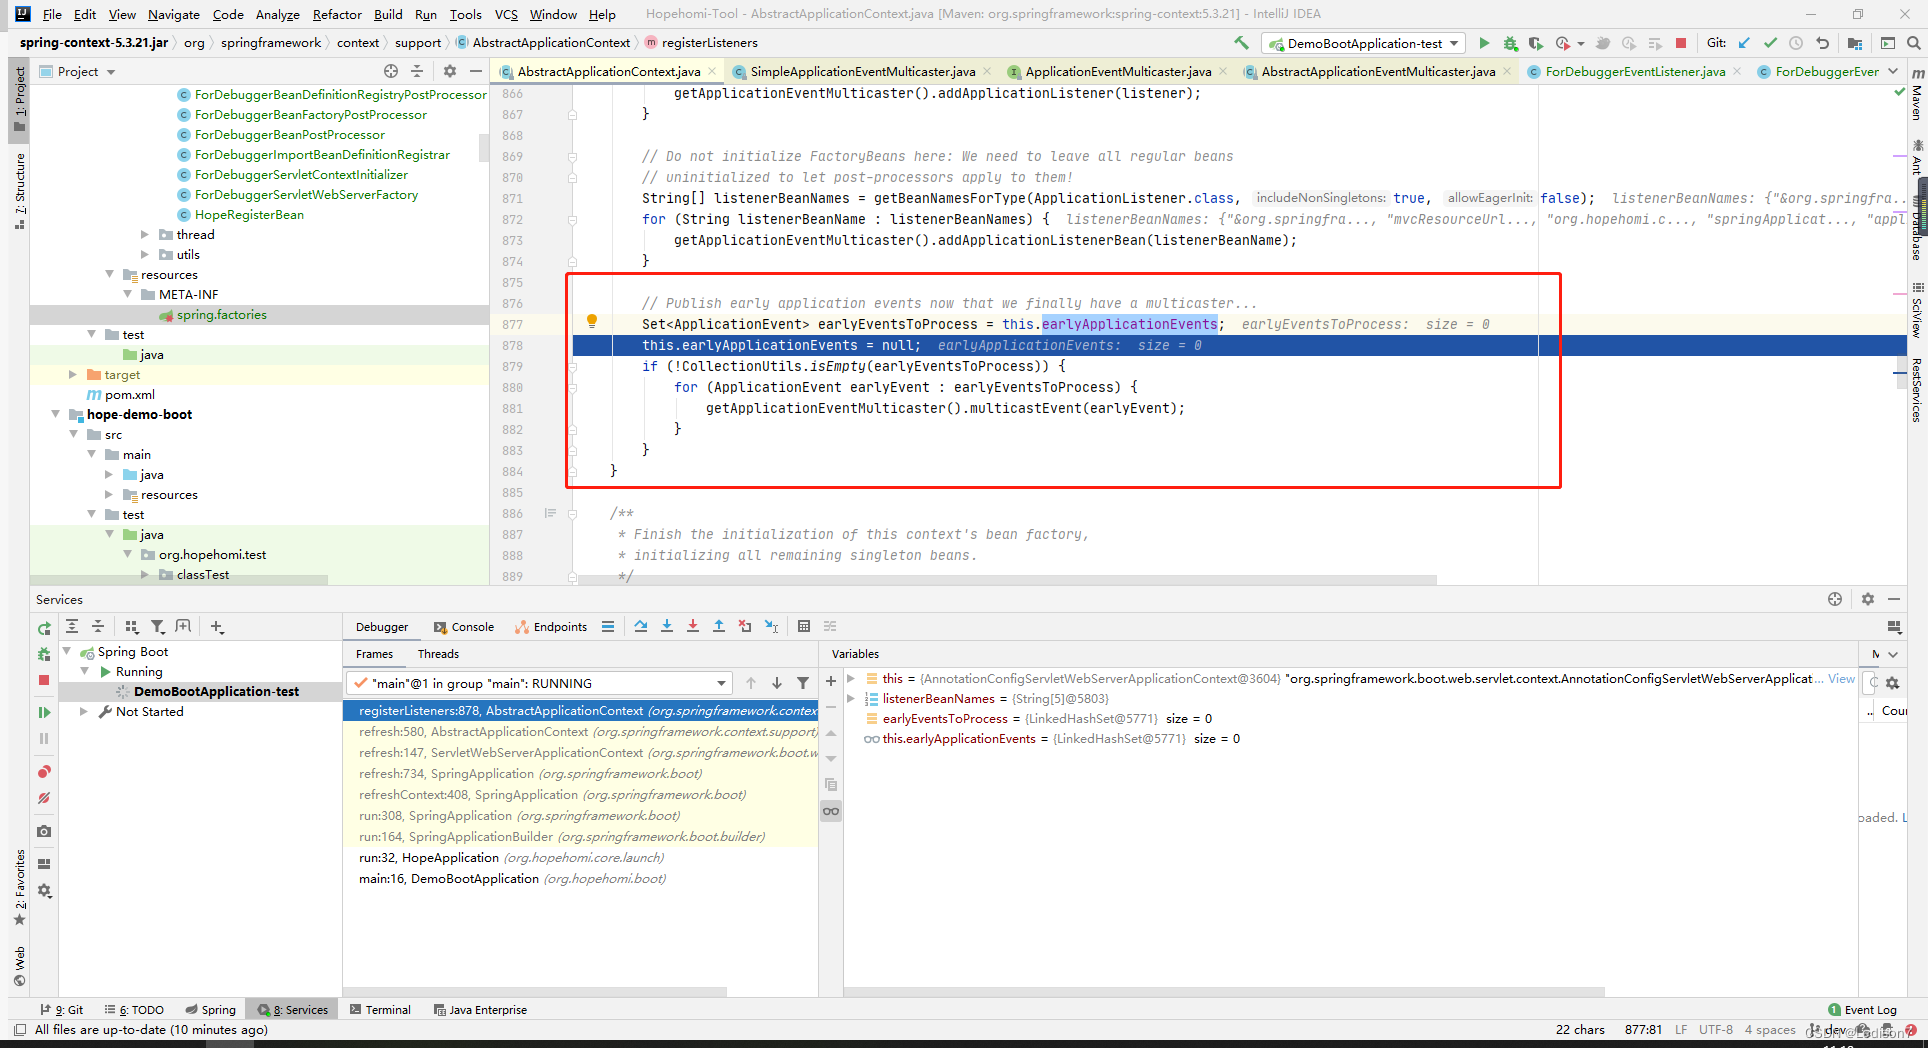Viewport: 1928px width, 1048px height.
Task: Click the Rerun icon in the Services sidebar
Action: [x=44, y=628]
